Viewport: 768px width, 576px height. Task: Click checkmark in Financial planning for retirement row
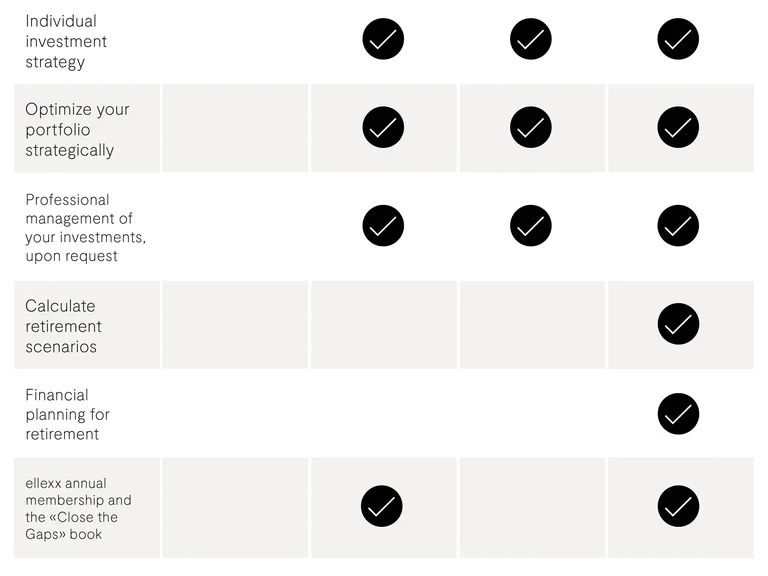click(x=678, y=414)
